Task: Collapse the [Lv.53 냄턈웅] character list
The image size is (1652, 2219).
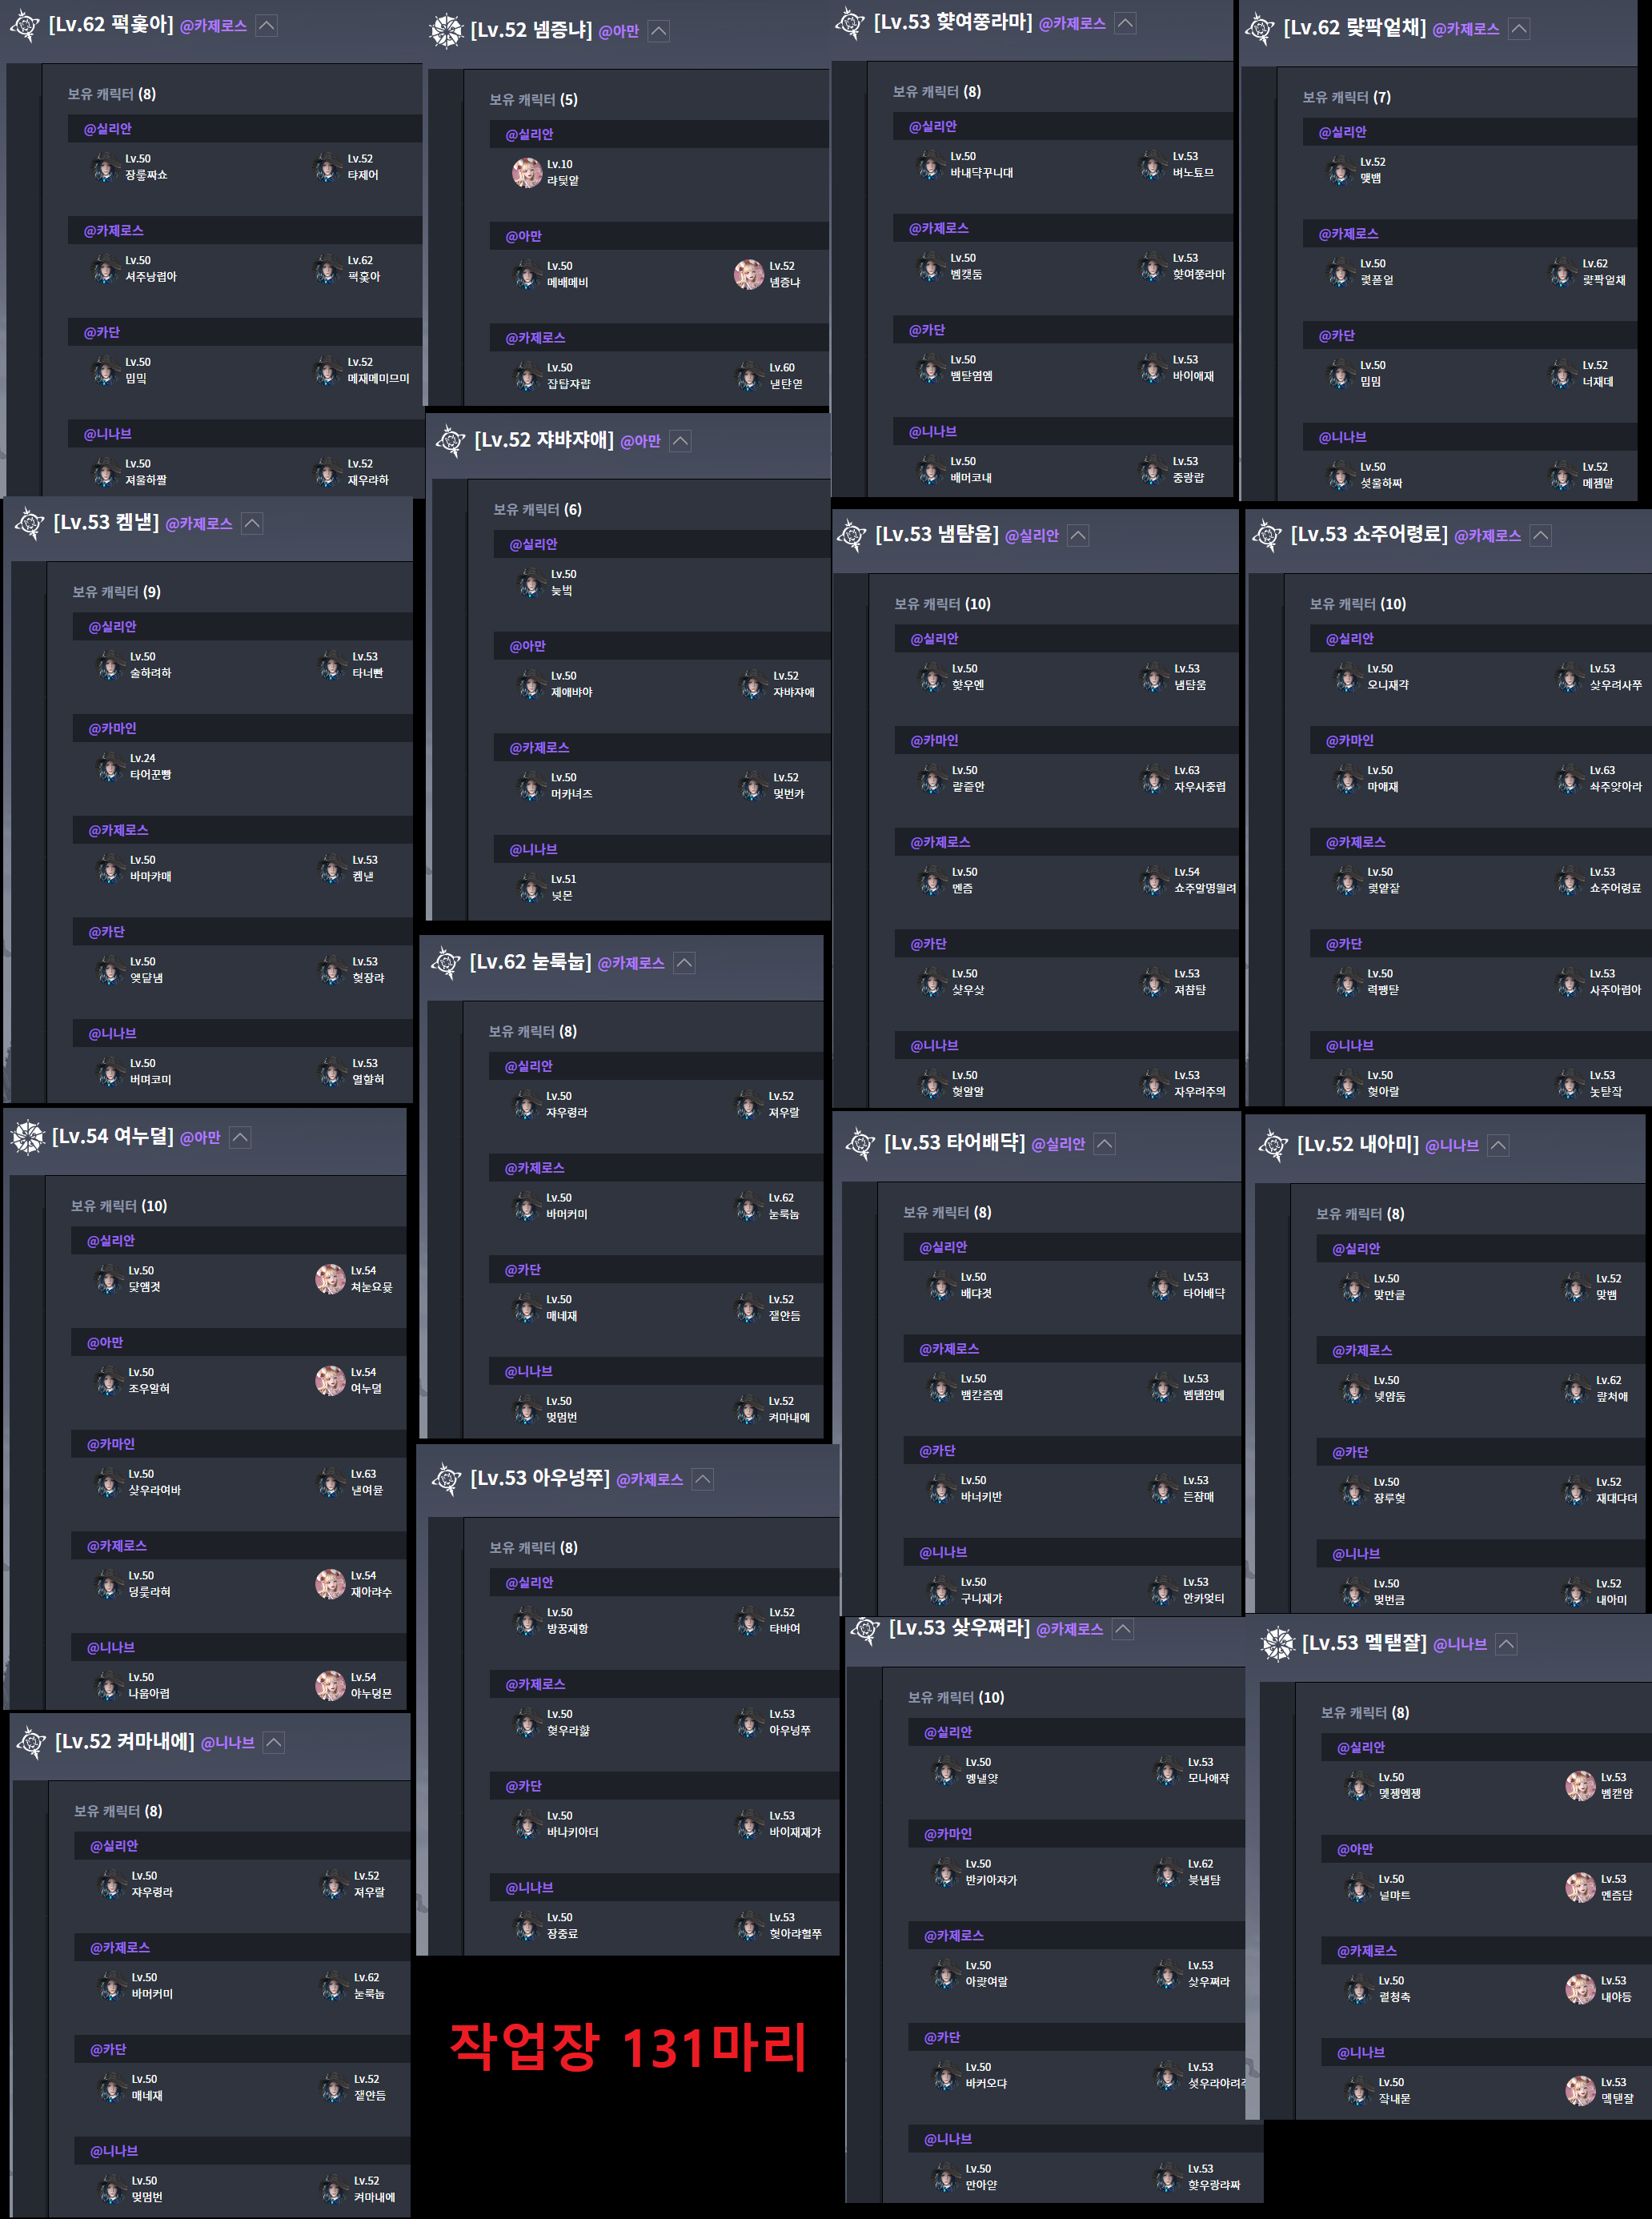Action: (x=1078, y=535)
